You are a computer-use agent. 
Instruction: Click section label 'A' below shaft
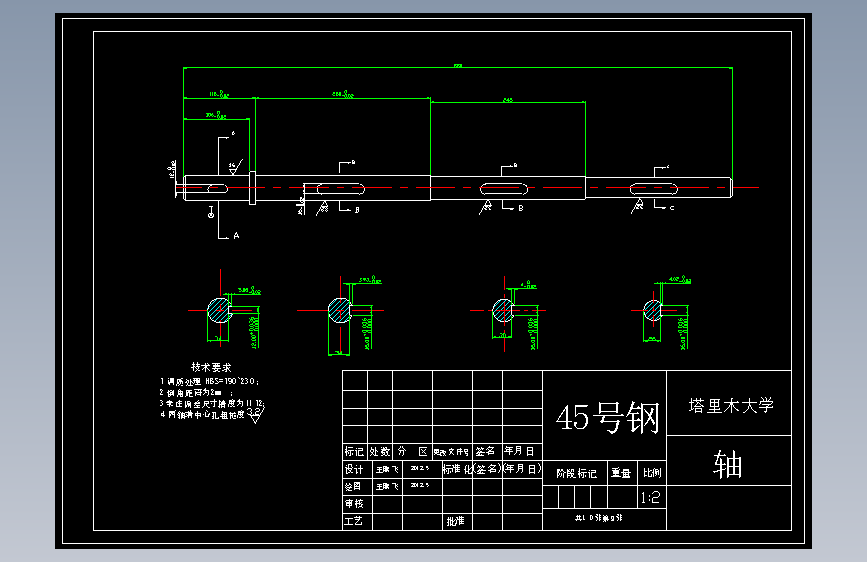pyautogui.click(x=236, y=236)
